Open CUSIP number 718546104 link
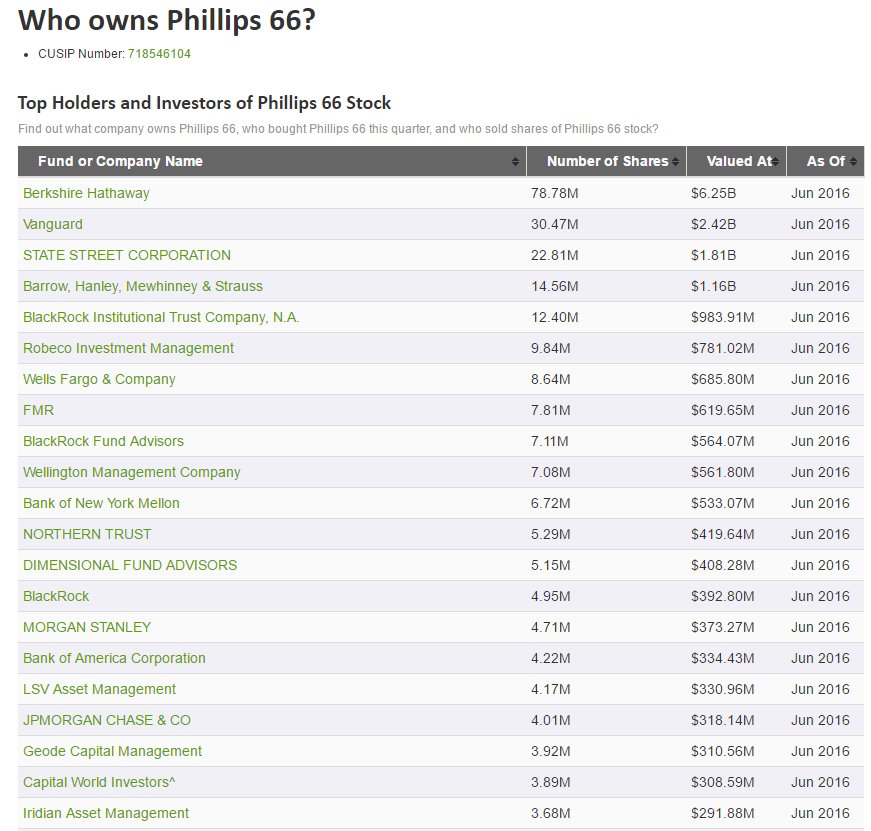The width and height of the screenshot is (871, 831). coord(159,54)
